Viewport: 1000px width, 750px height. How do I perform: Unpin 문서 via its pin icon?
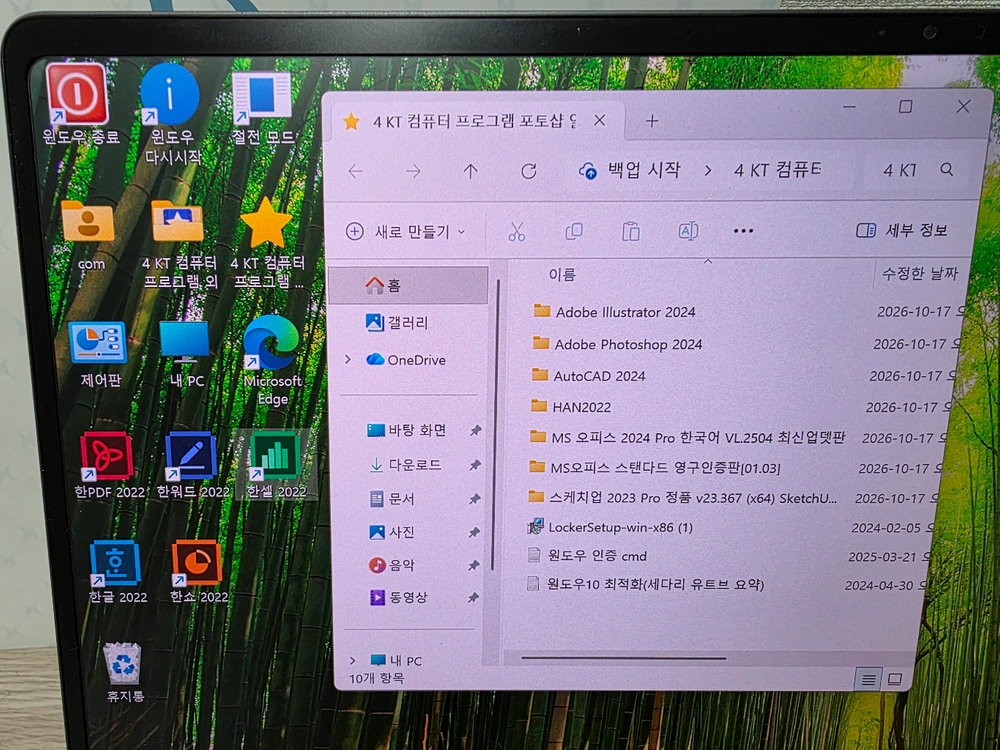[x=474, y=499]
